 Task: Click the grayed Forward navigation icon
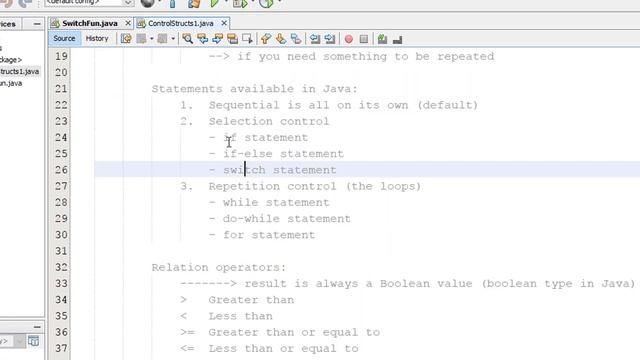coord(162,39)
